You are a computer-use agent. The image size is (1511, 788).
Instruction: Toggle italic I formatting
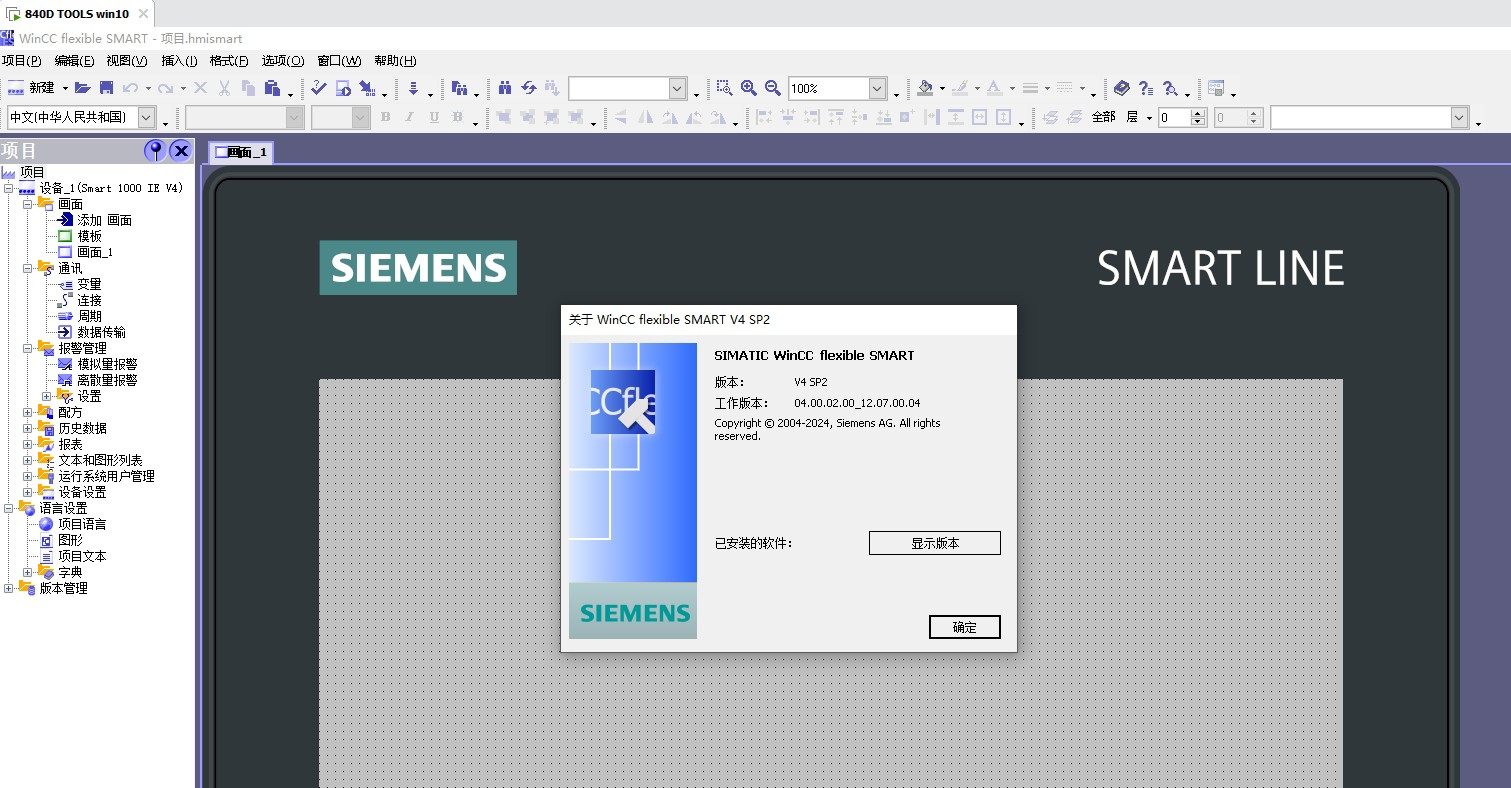point(409,117)
